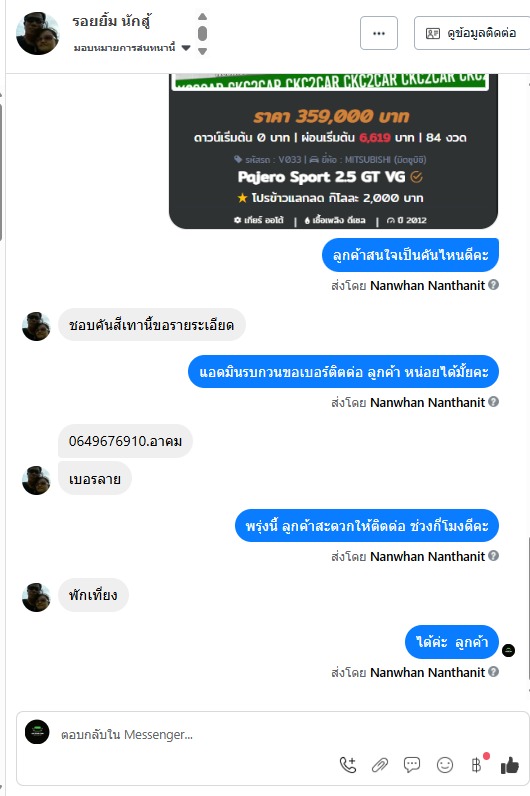Click the phone call icon in reply box
530x796 pixels.
348,765
